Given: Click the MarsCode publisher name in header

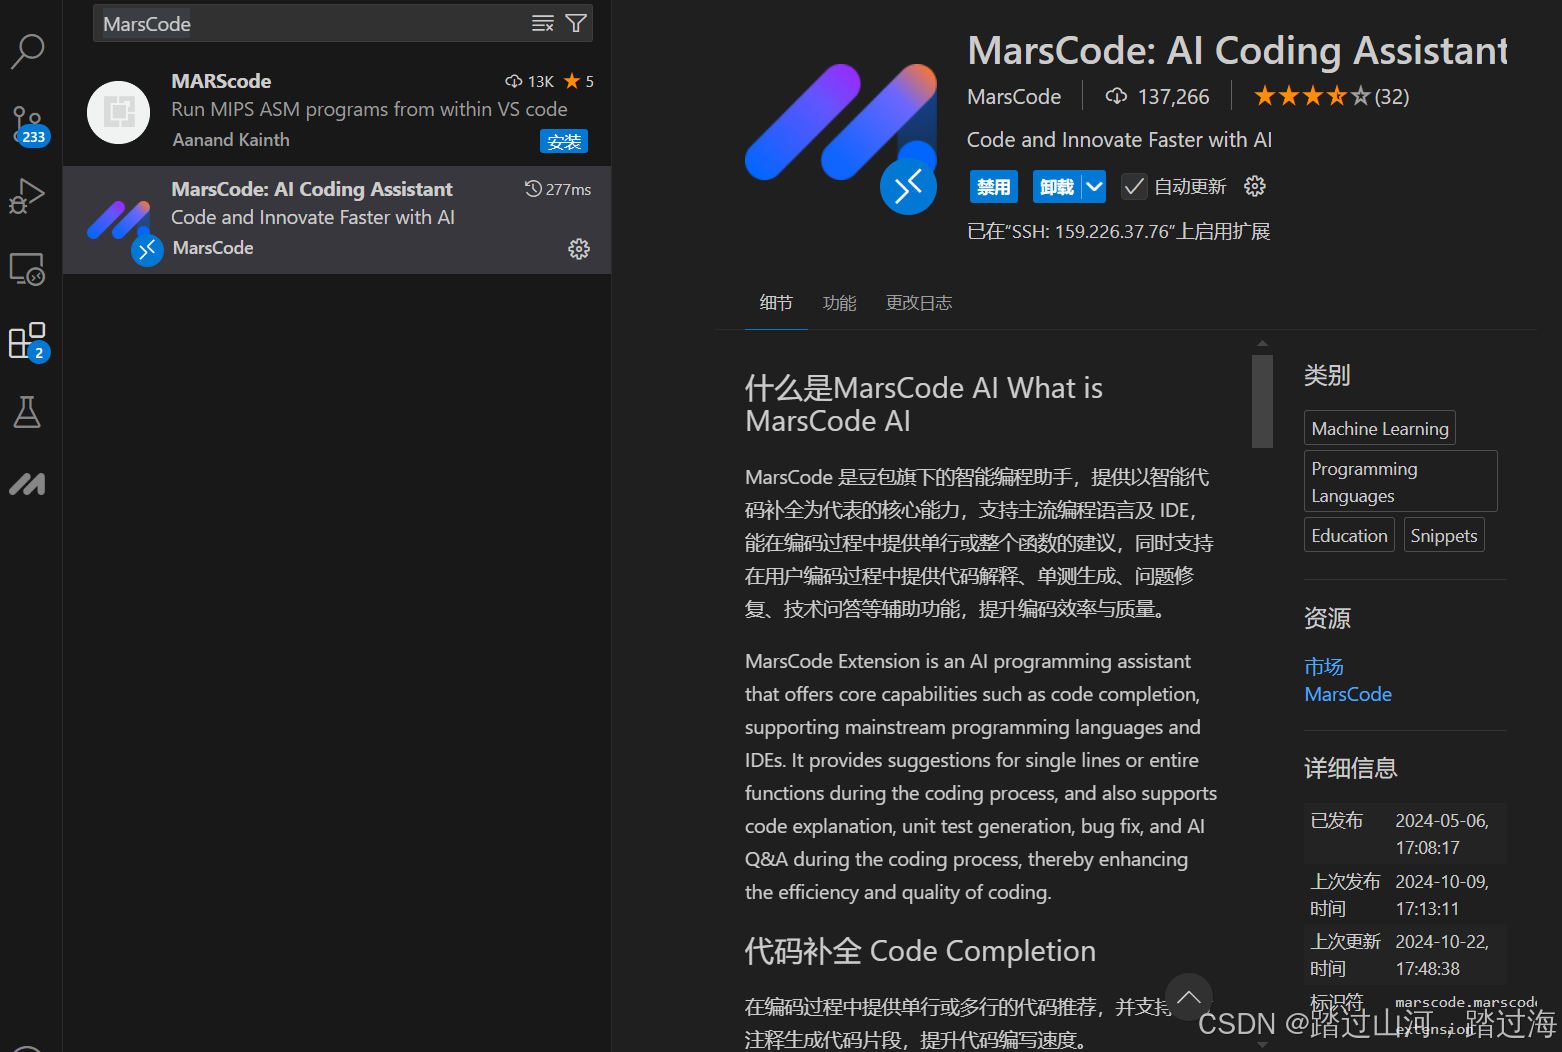Looking at the screenshot, I should [x=1014, y=96].
